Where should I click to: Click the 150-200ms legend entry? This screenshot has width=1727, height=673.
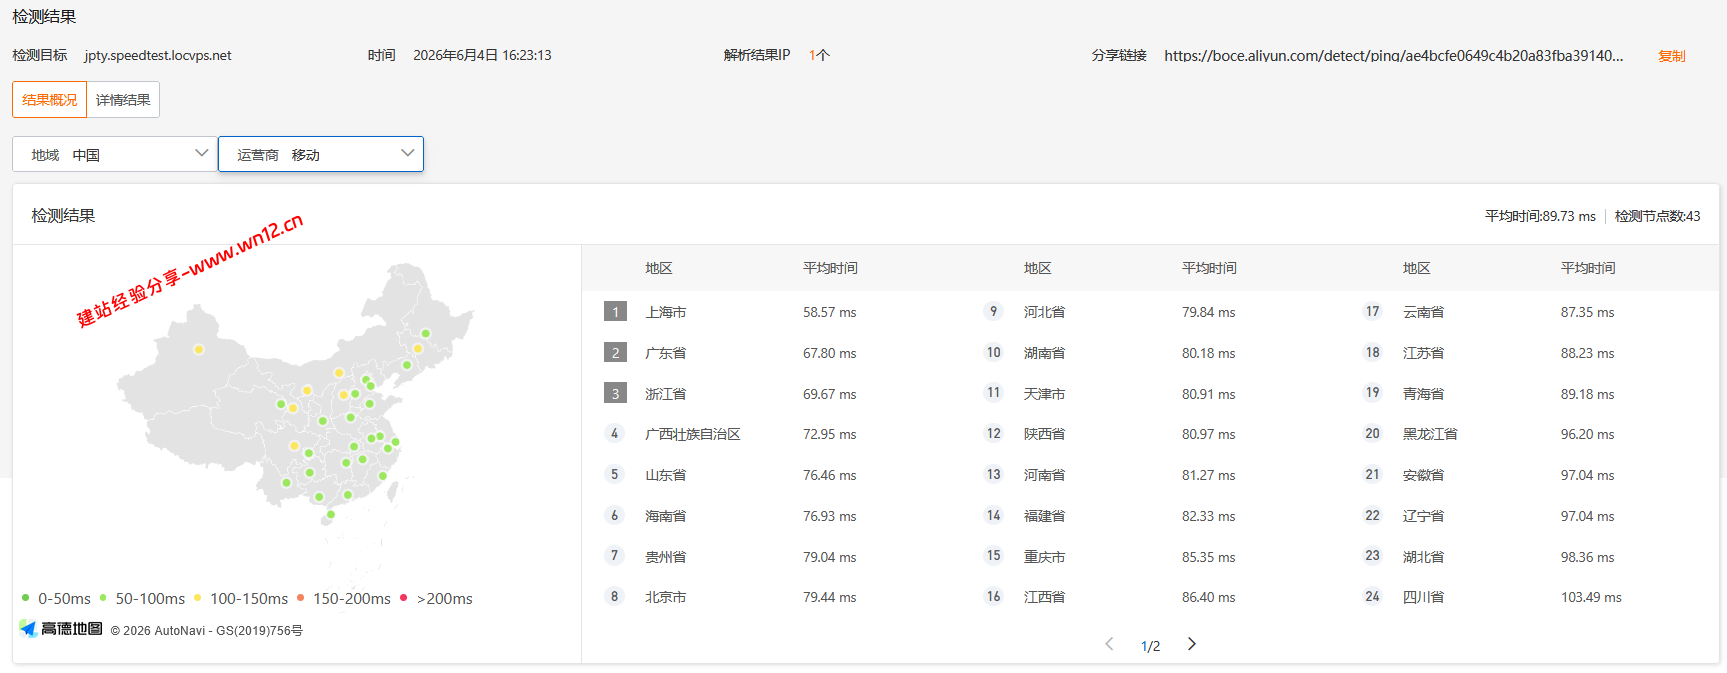click(344, 598)
